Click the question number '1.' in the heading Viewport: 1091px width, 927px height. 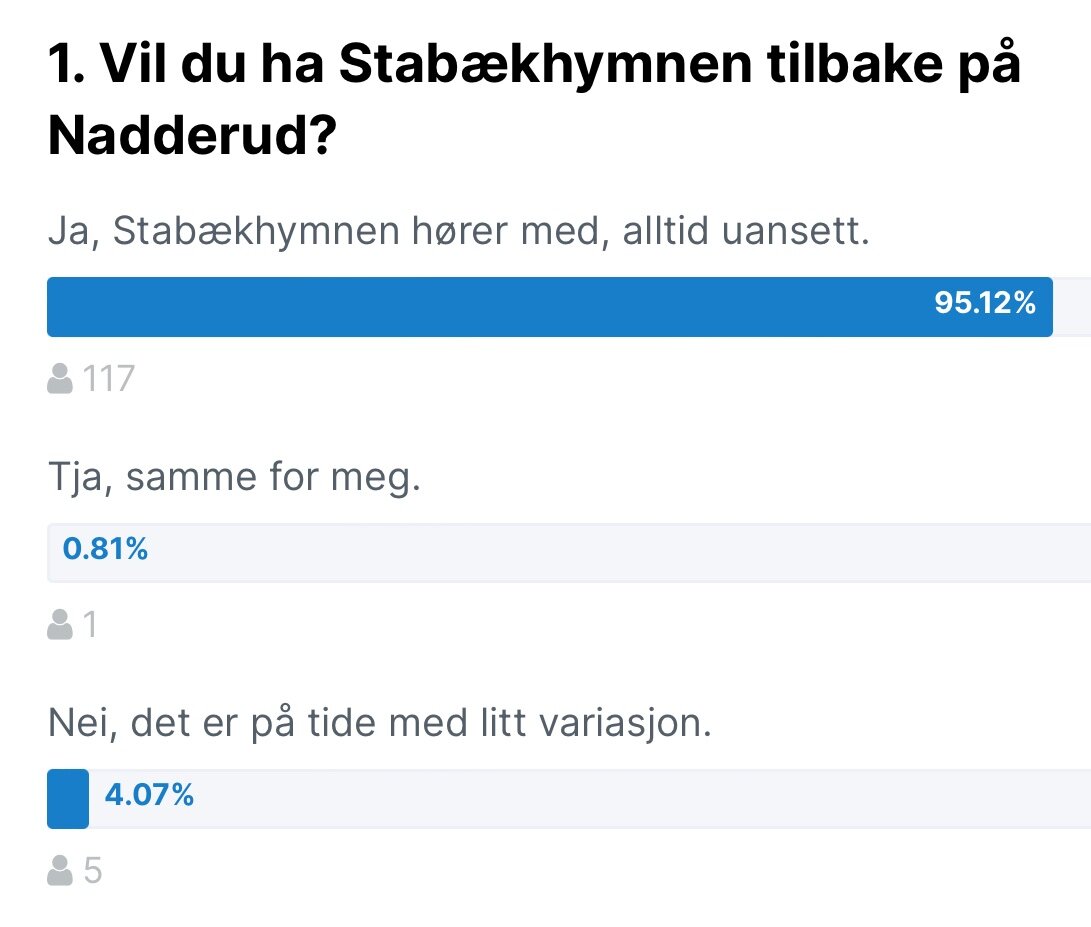(67, 64)
